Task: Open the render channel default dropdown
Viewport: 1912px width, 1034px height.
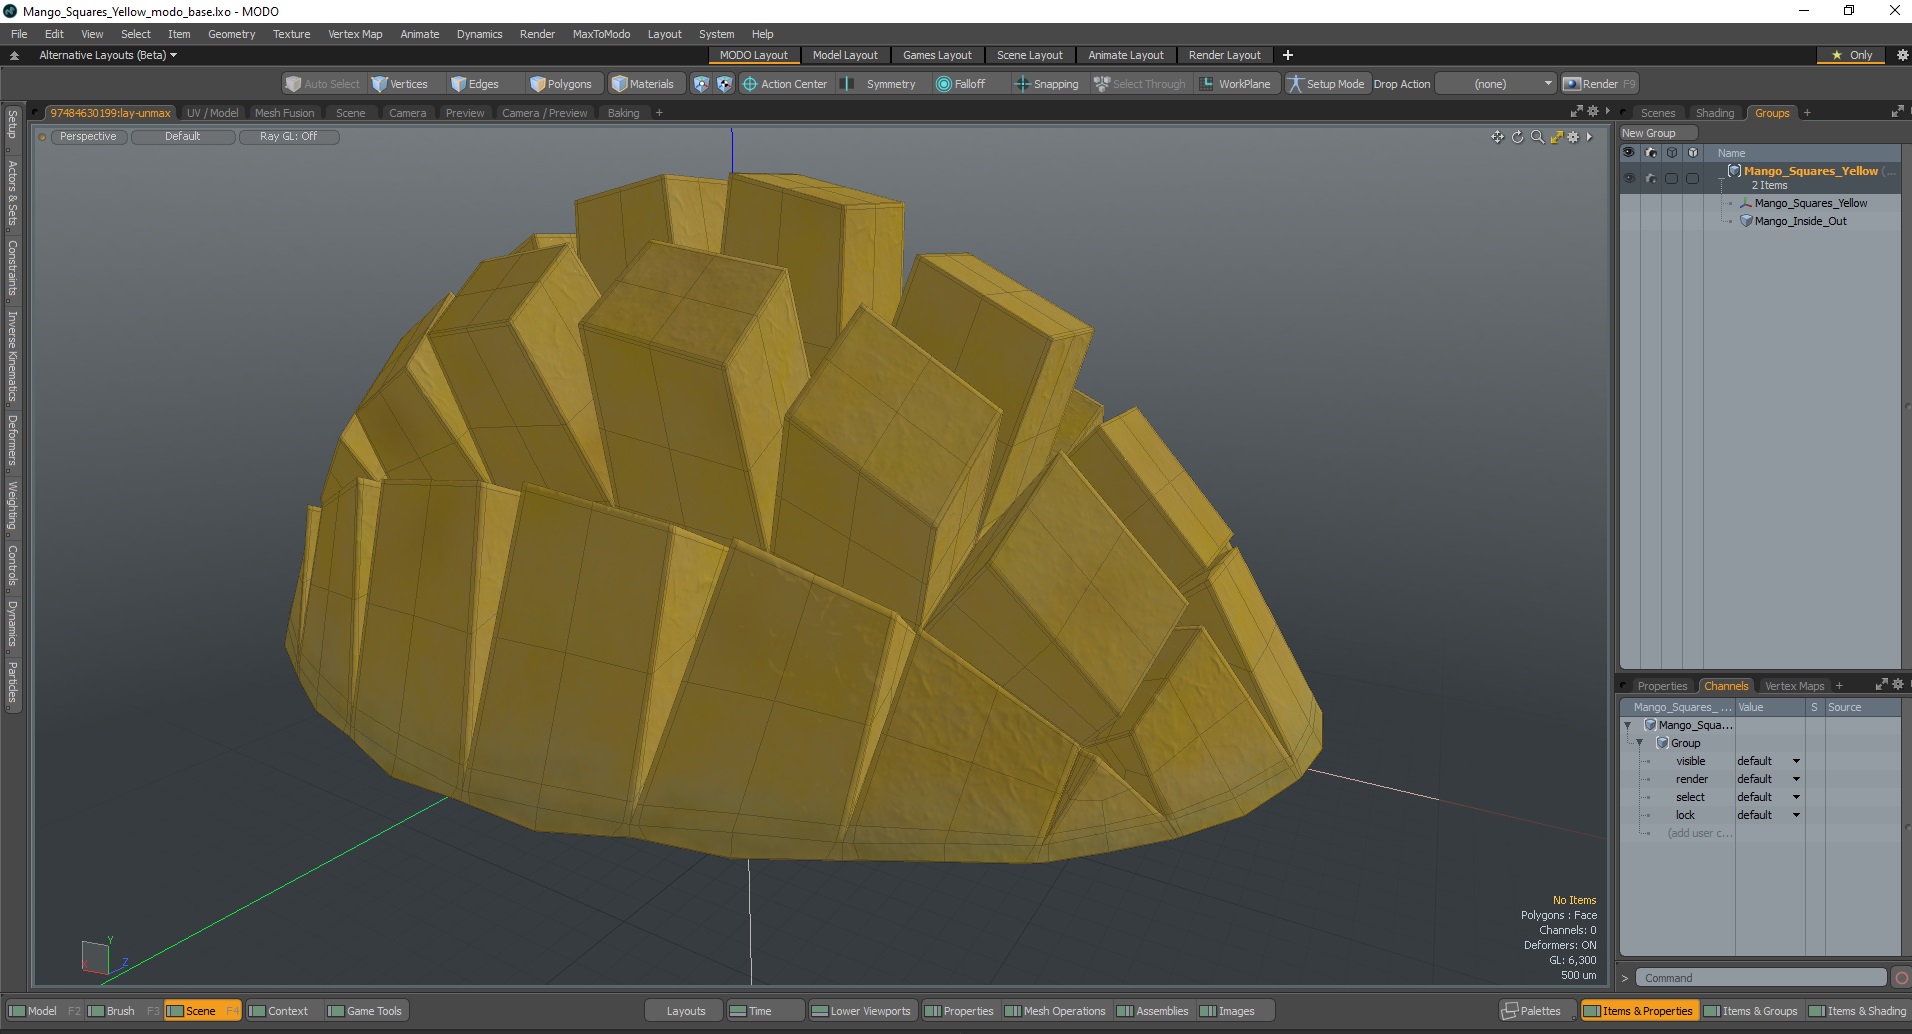Action: pyautogui.click(x=1768, y=779)
